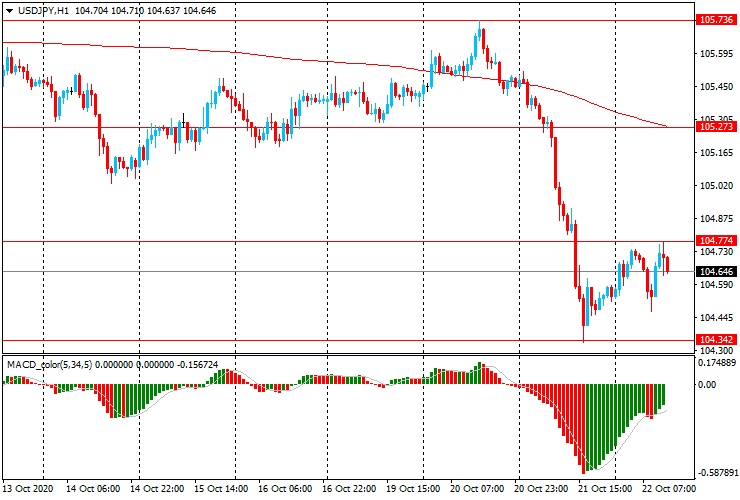Click the 14 Oct 22:00 time label

pos(157,488)
